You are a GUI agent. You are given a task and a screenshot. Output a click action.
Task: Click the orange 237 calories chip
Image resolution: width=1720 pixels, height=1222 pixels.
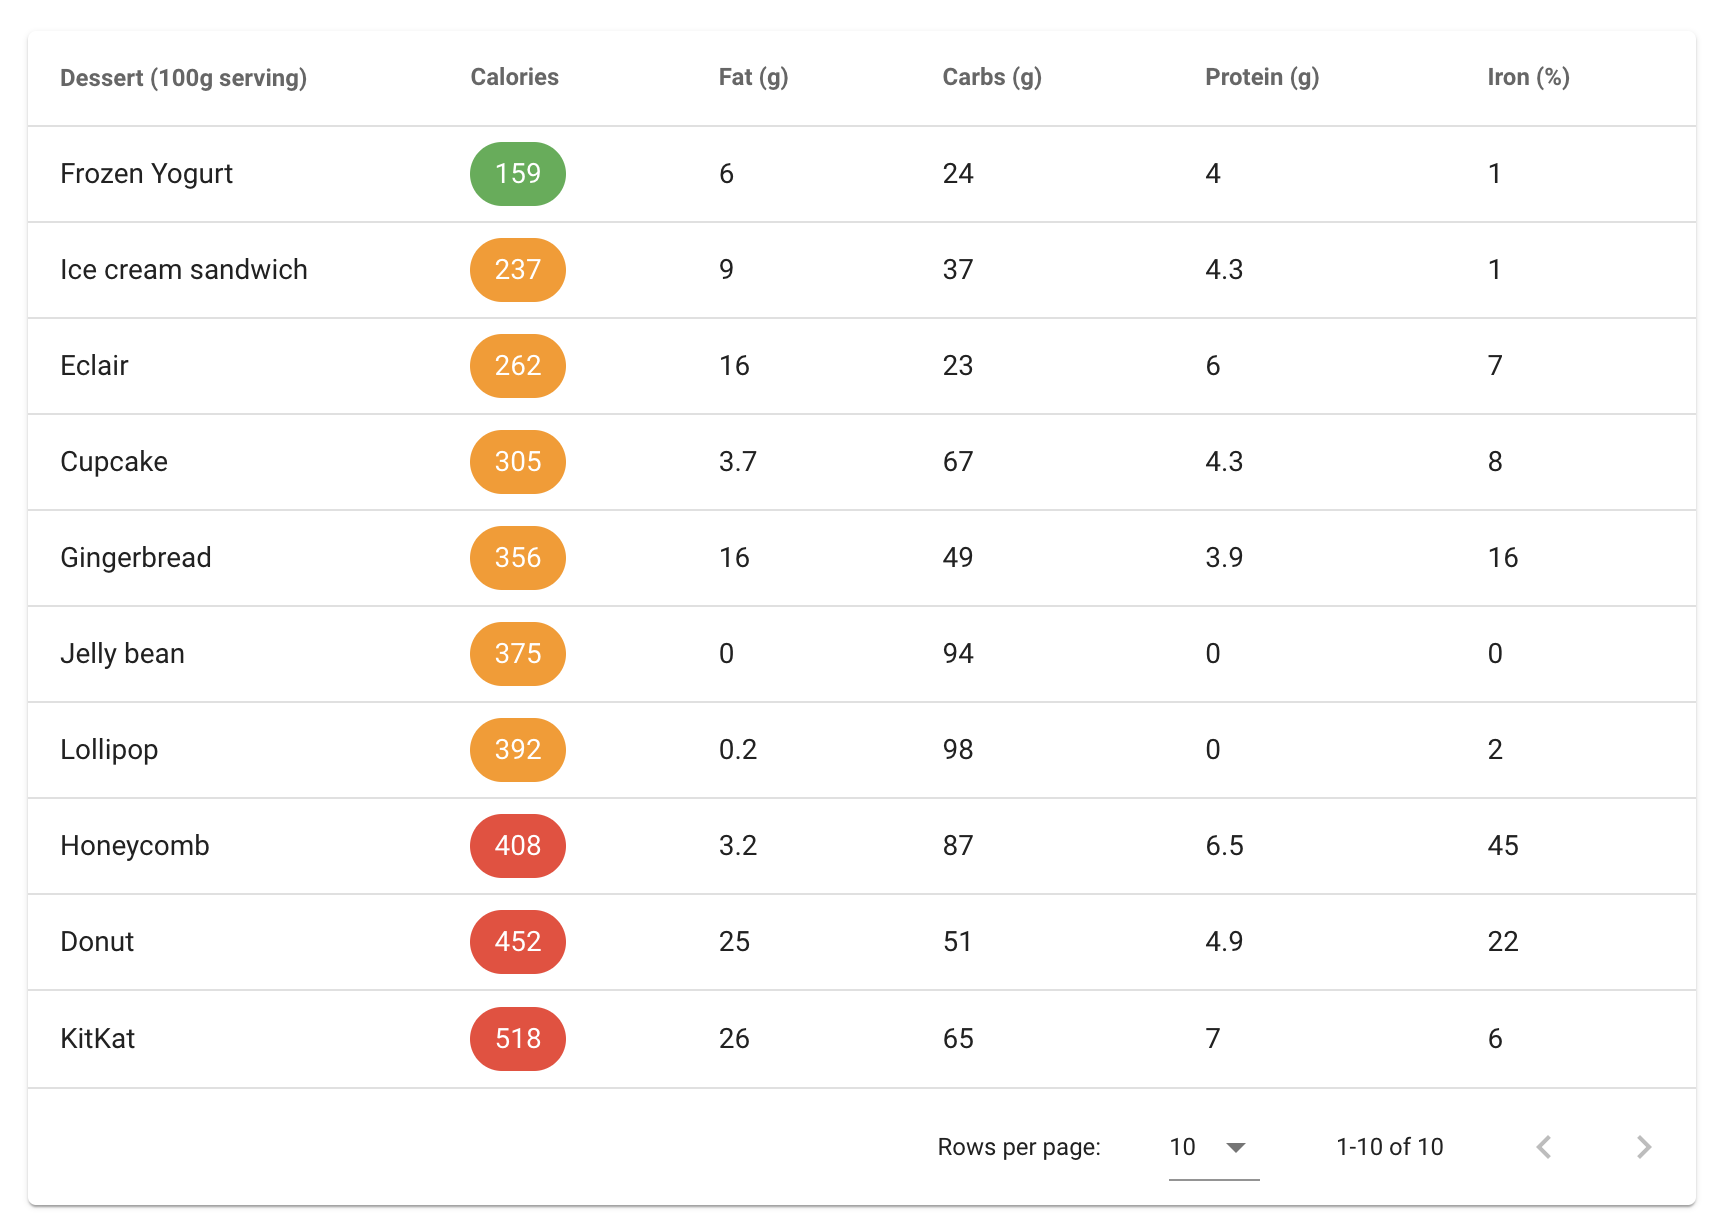(x=517, y=270)
